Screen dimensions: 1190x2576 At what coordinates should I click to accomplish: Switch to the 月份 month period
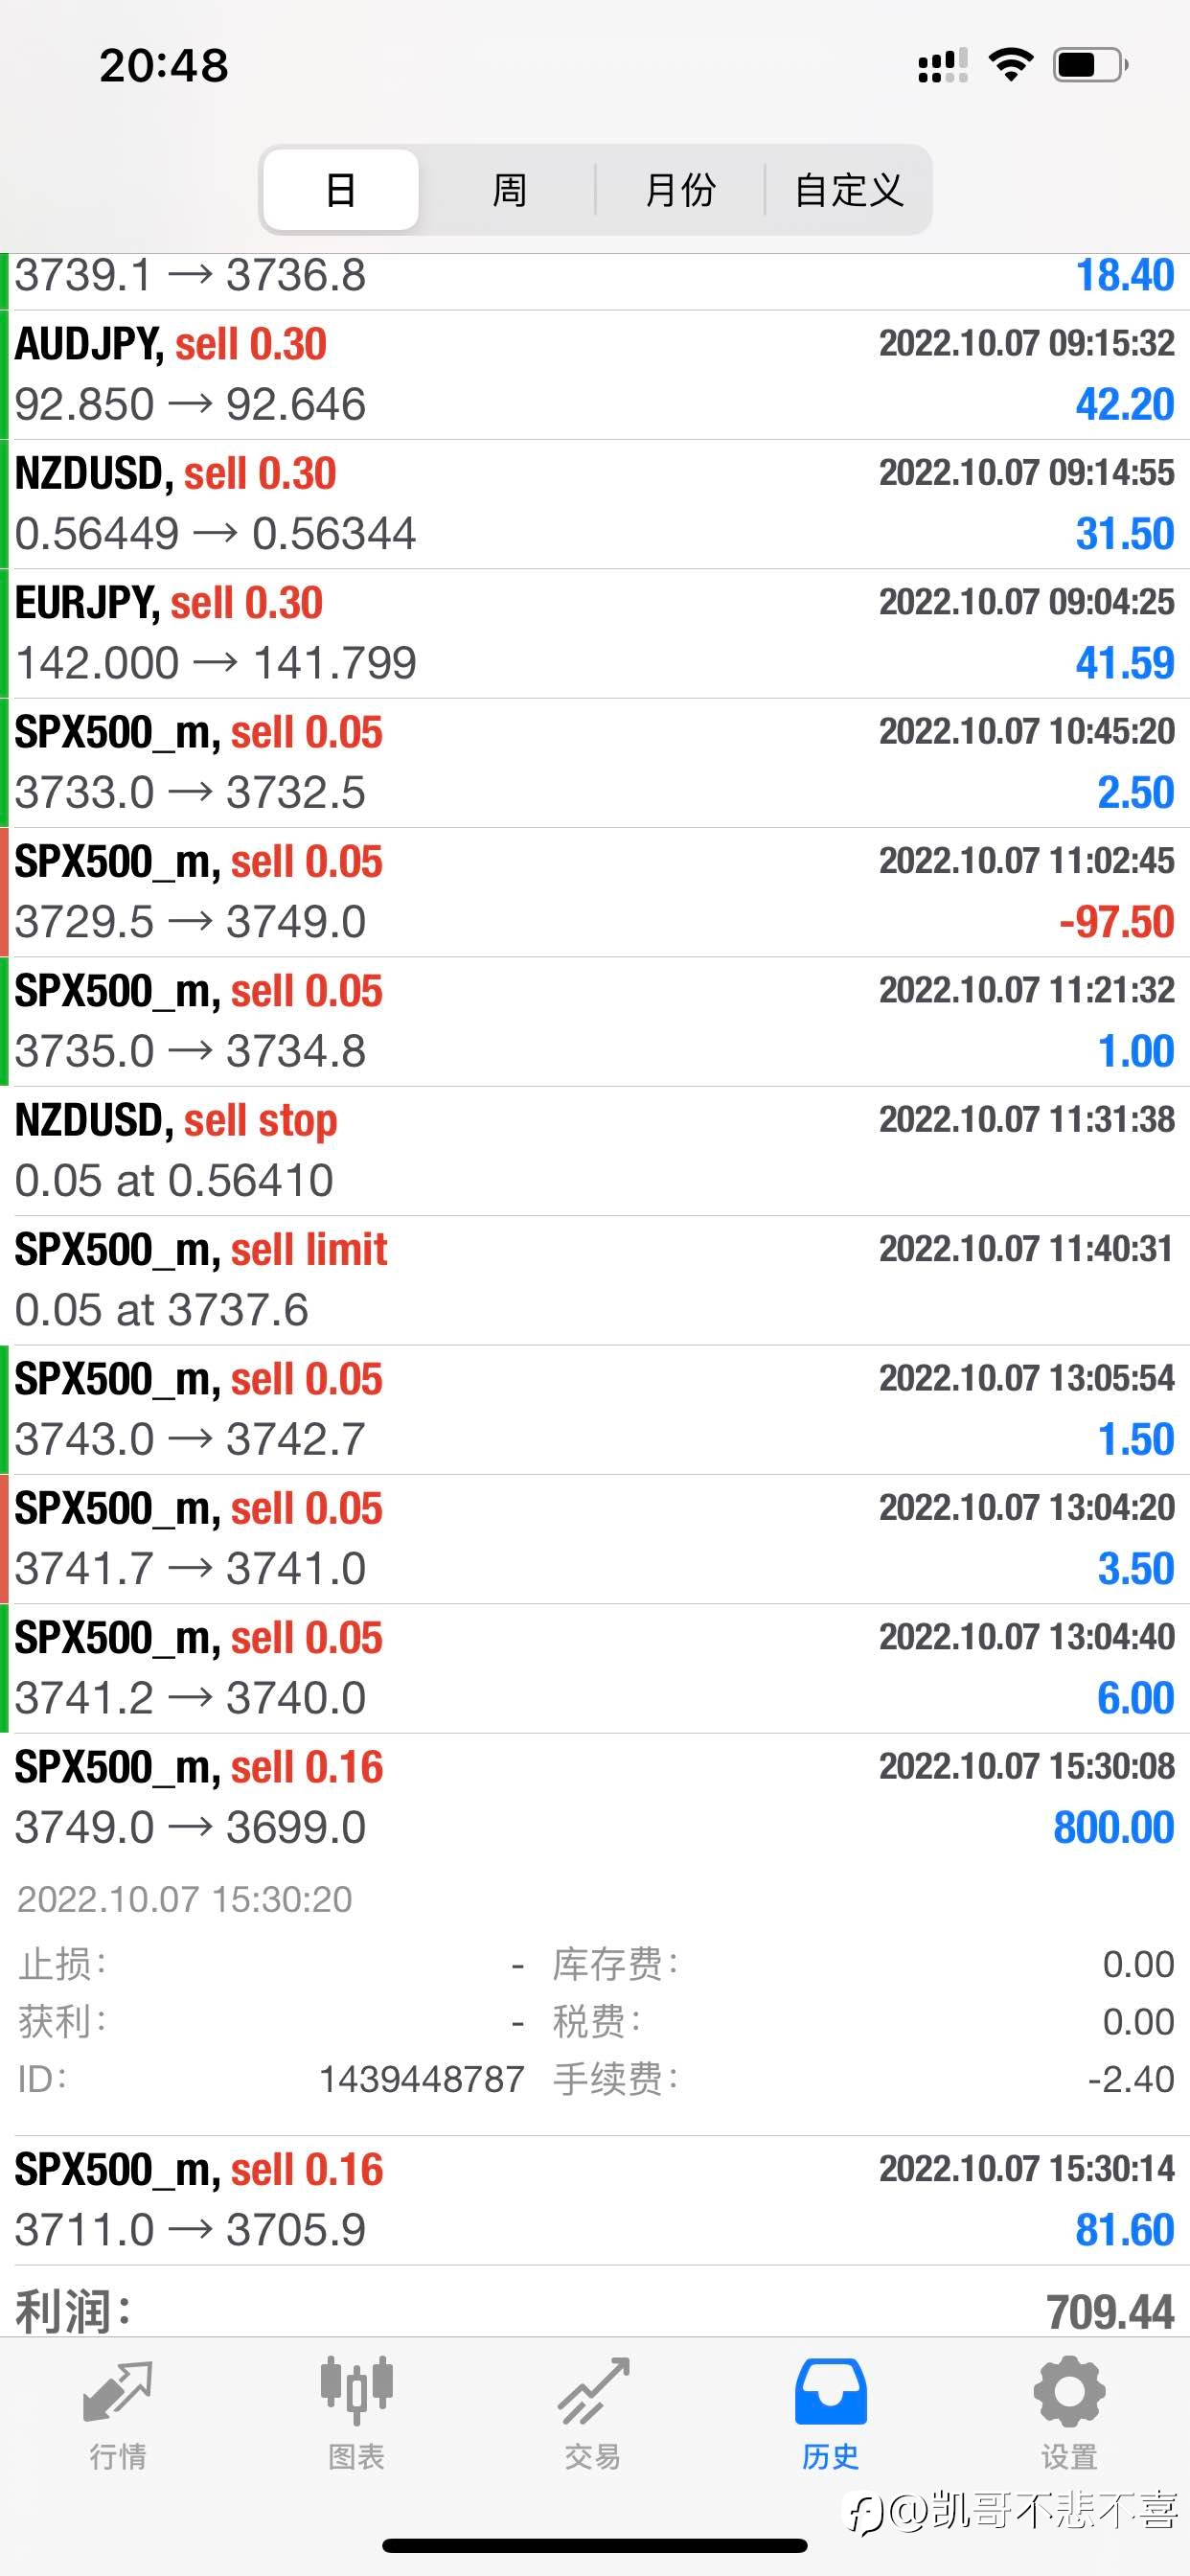point(680,190)
